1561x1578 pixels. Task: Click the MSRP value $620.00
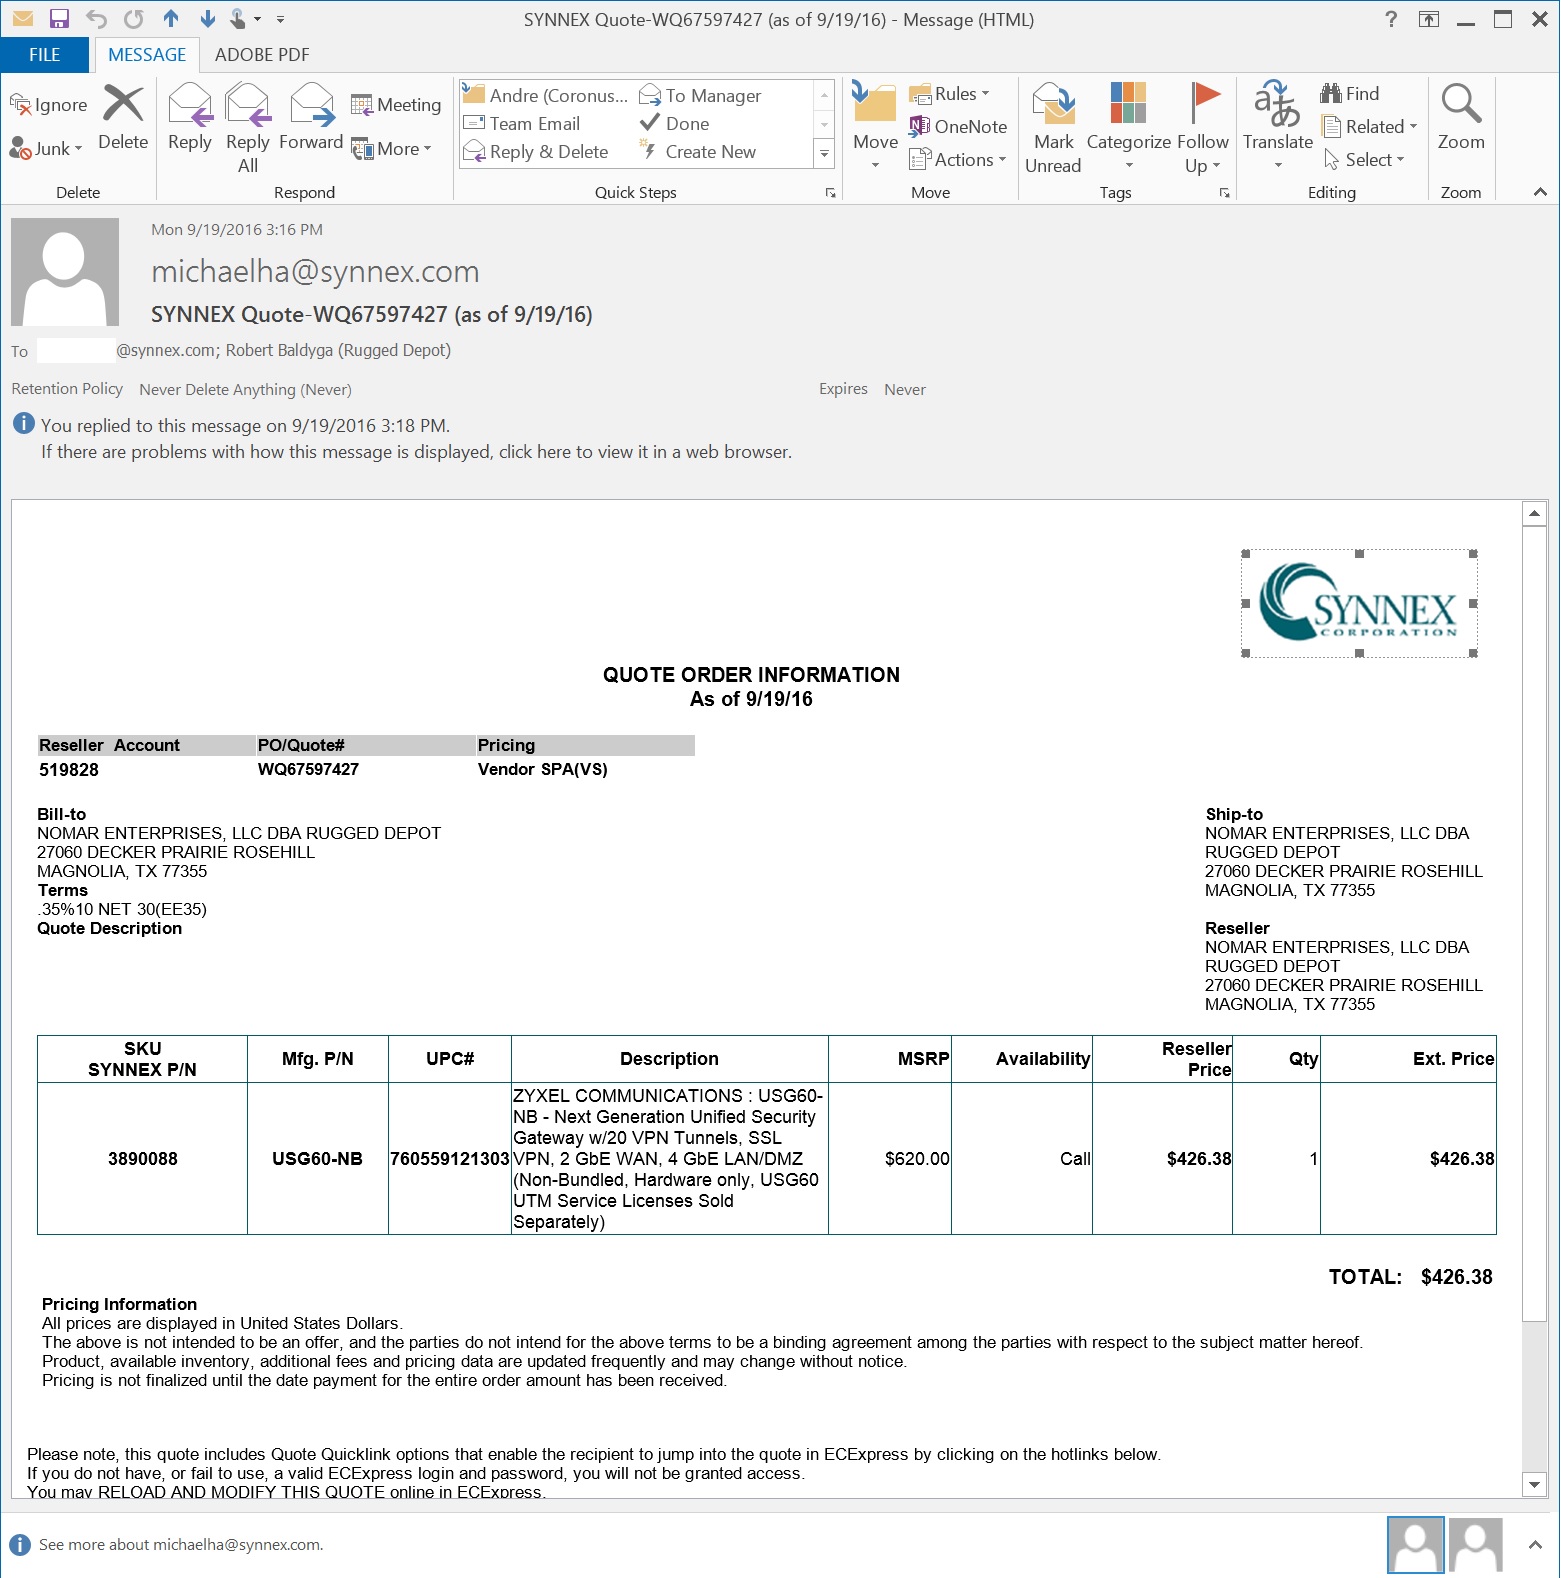(917, 1159)
